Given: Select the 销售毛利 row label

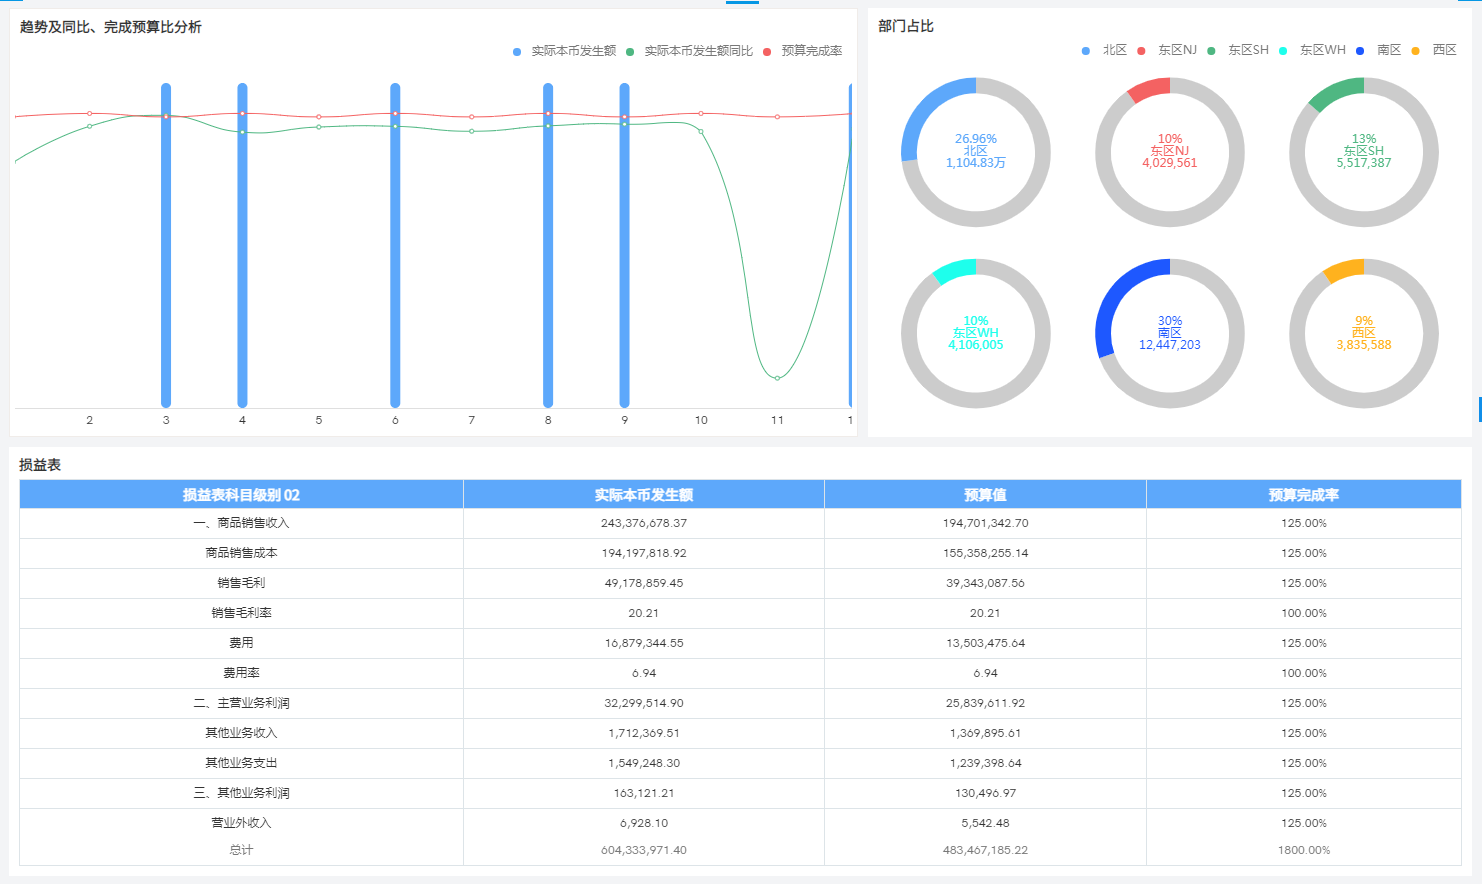Looking at the screenshot, I should (x=241, y=583).
